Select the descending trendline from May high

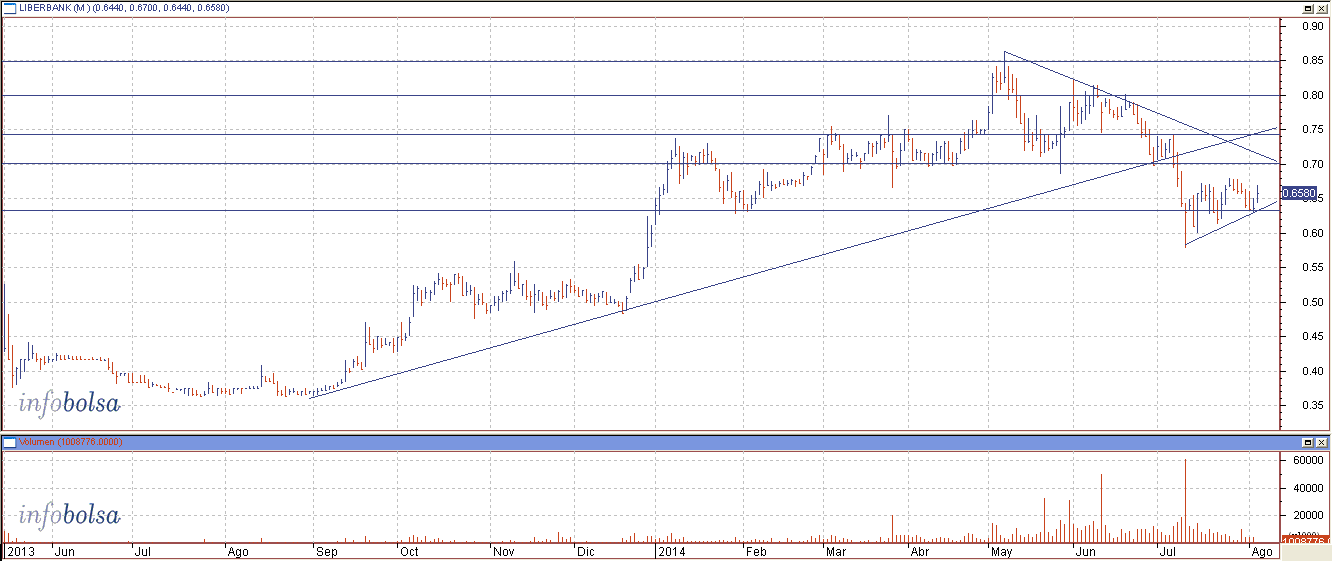[x=1140, y=107]
